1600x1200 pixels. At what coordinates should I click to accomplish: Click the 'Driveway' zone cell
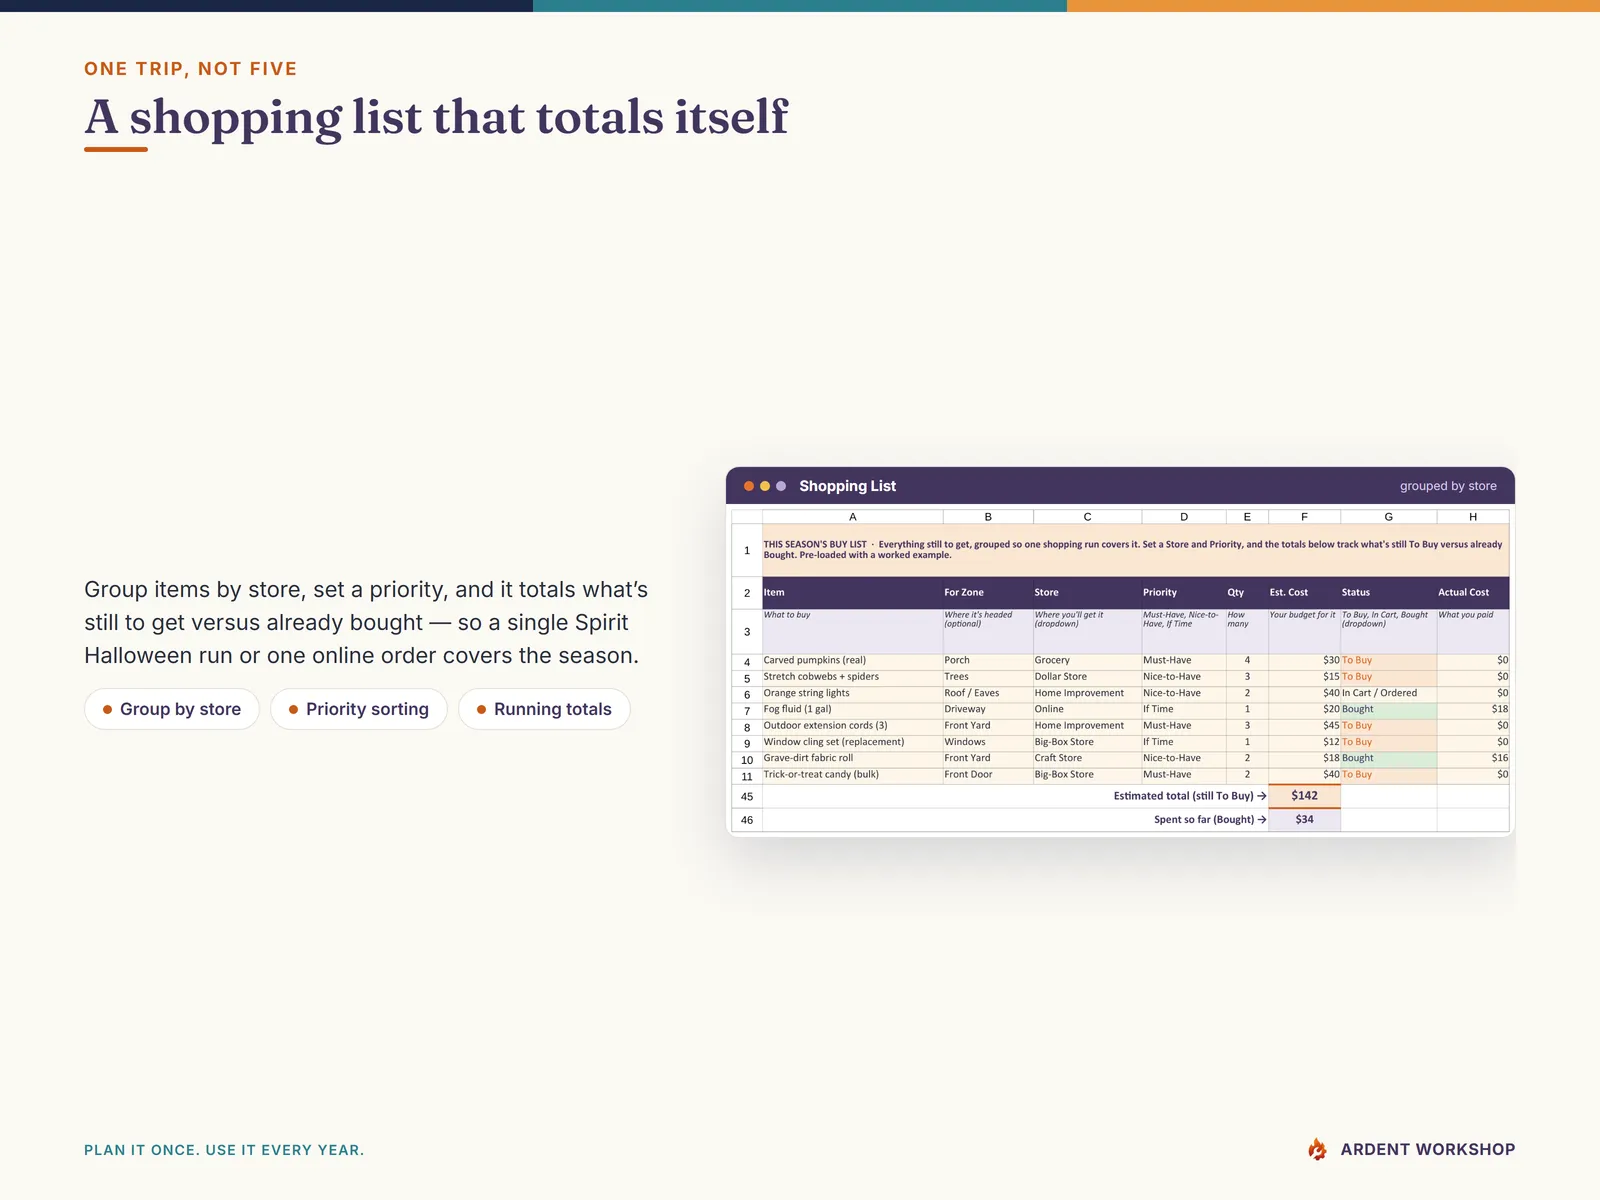(988, 709)
